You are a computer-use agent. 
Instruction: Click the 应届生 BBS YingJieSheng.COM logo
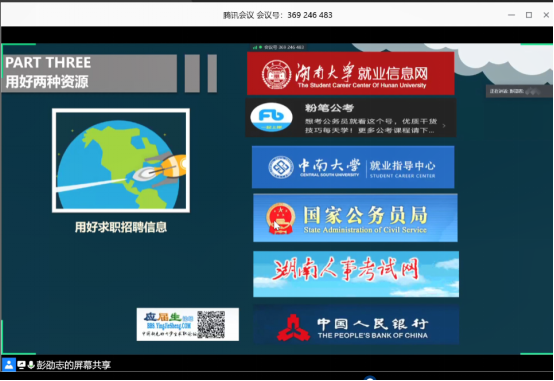tap(167, 324)
